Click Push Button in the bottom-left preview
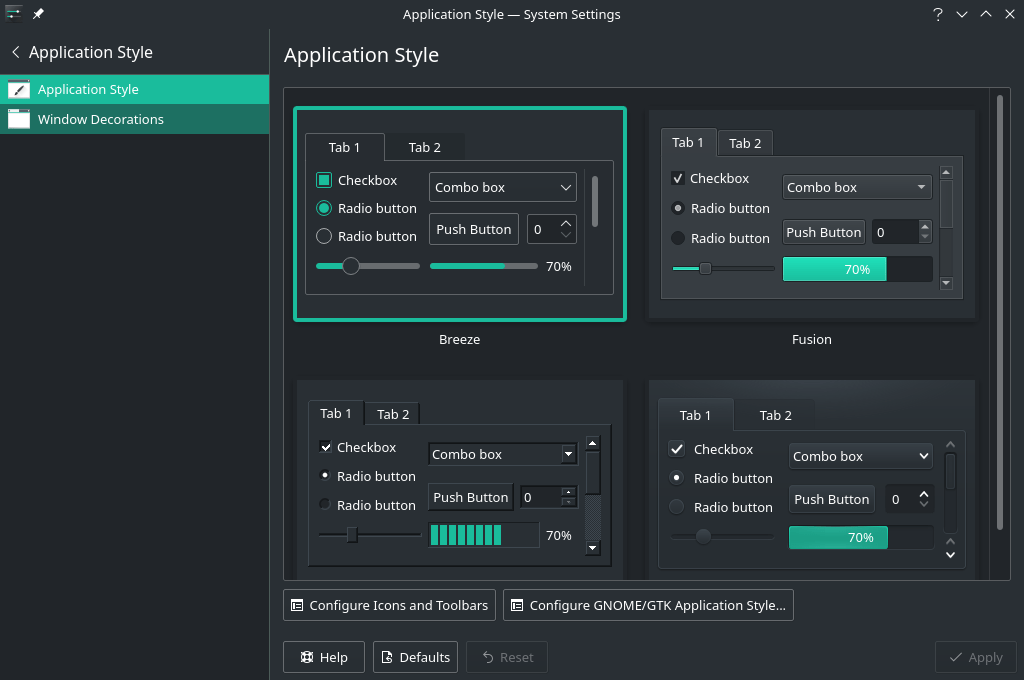Screen dimensions: 1024x680 470,498
